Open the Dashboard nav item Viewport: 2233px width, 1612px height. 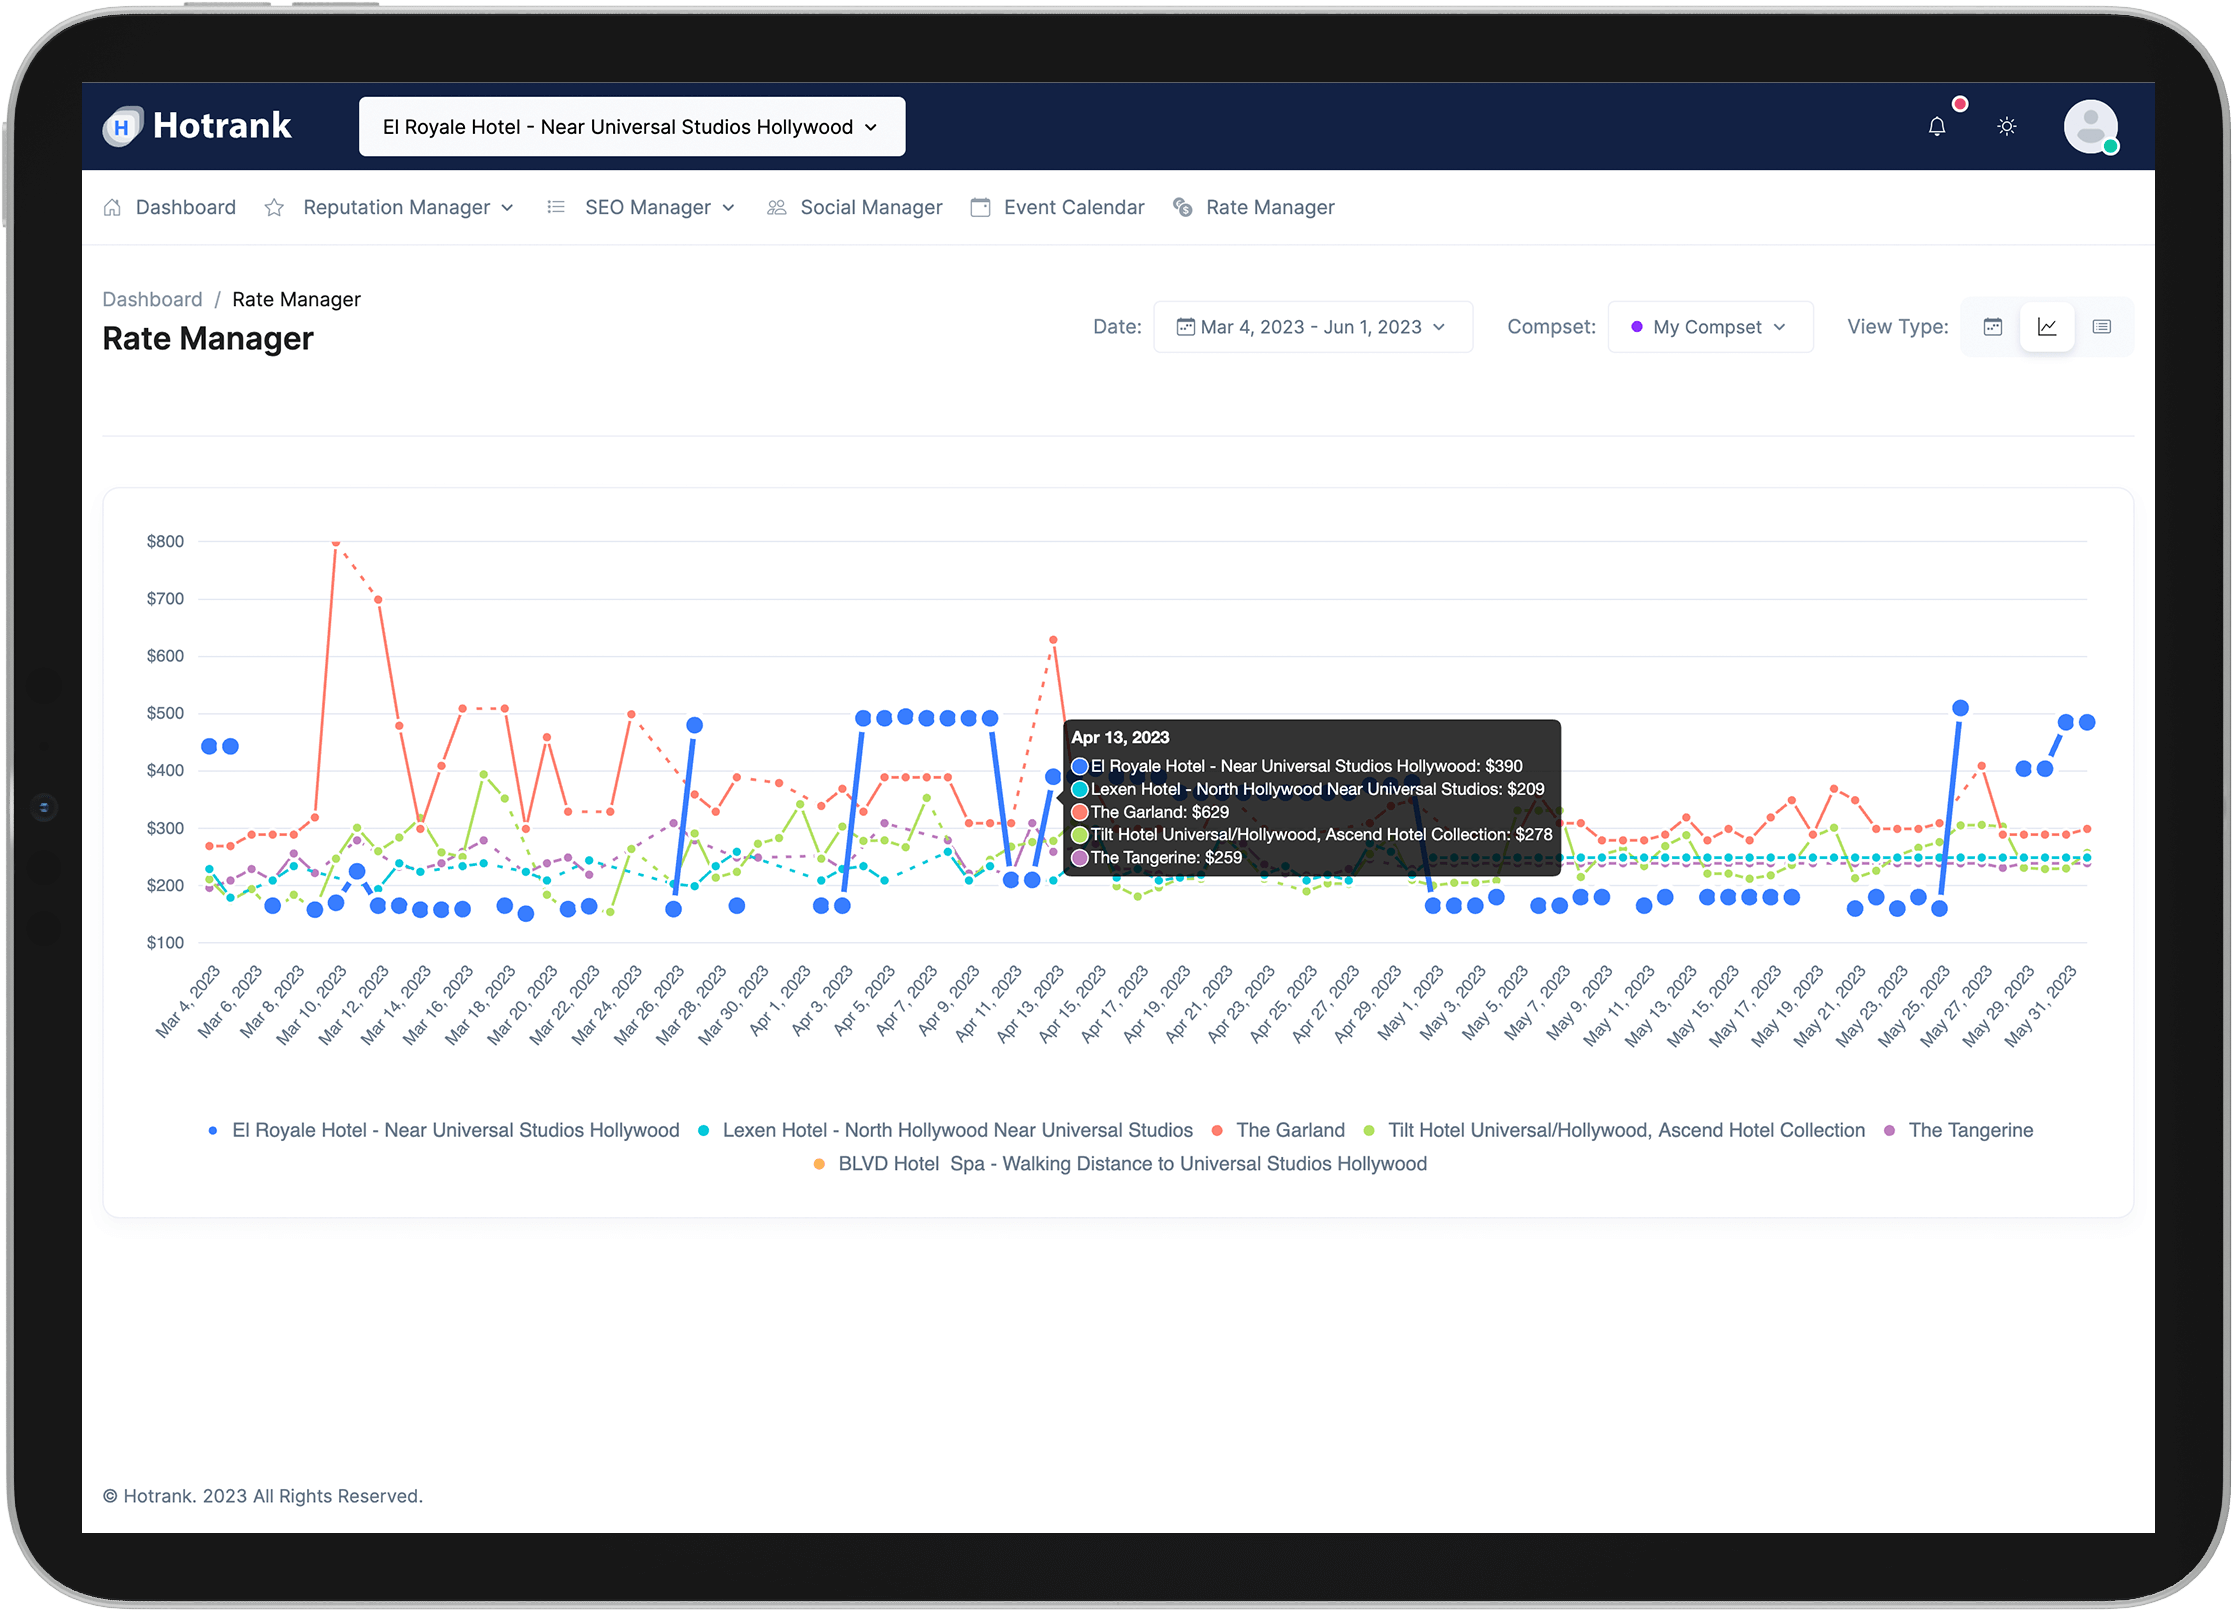186,207
